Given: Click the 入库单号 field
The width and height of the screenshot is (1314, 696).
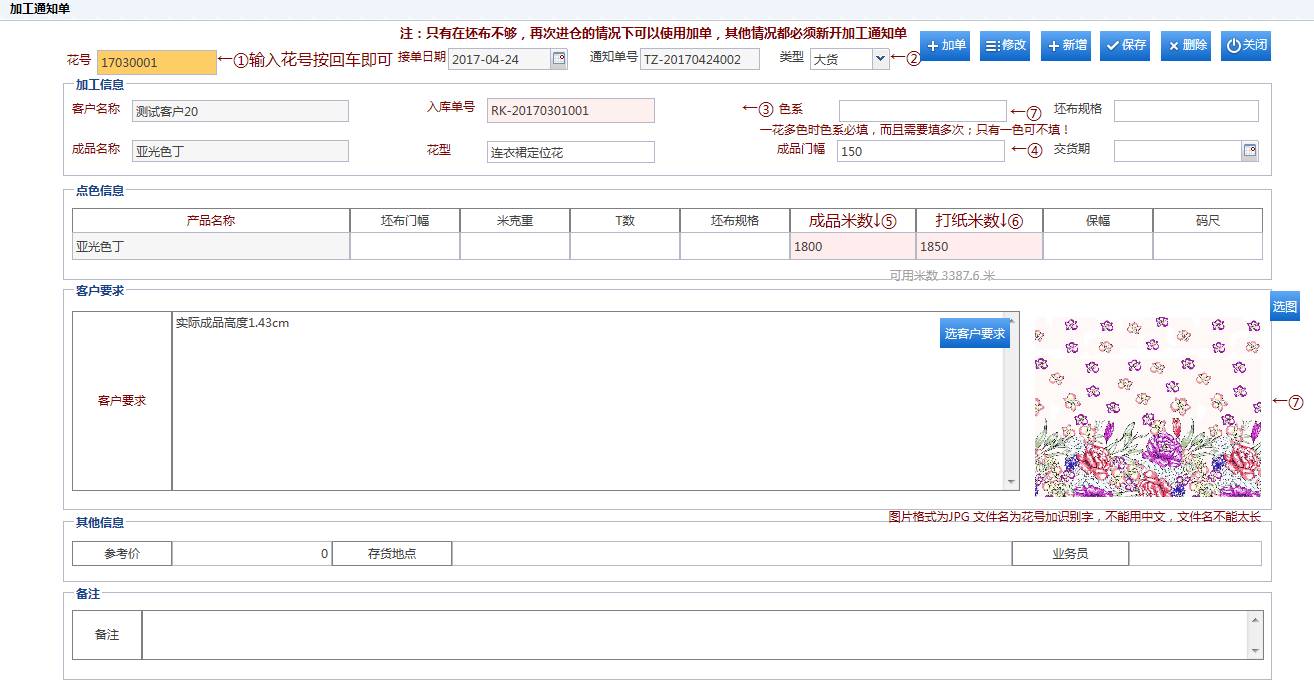Looking at the screenshot, I should [x=570, y=111].
